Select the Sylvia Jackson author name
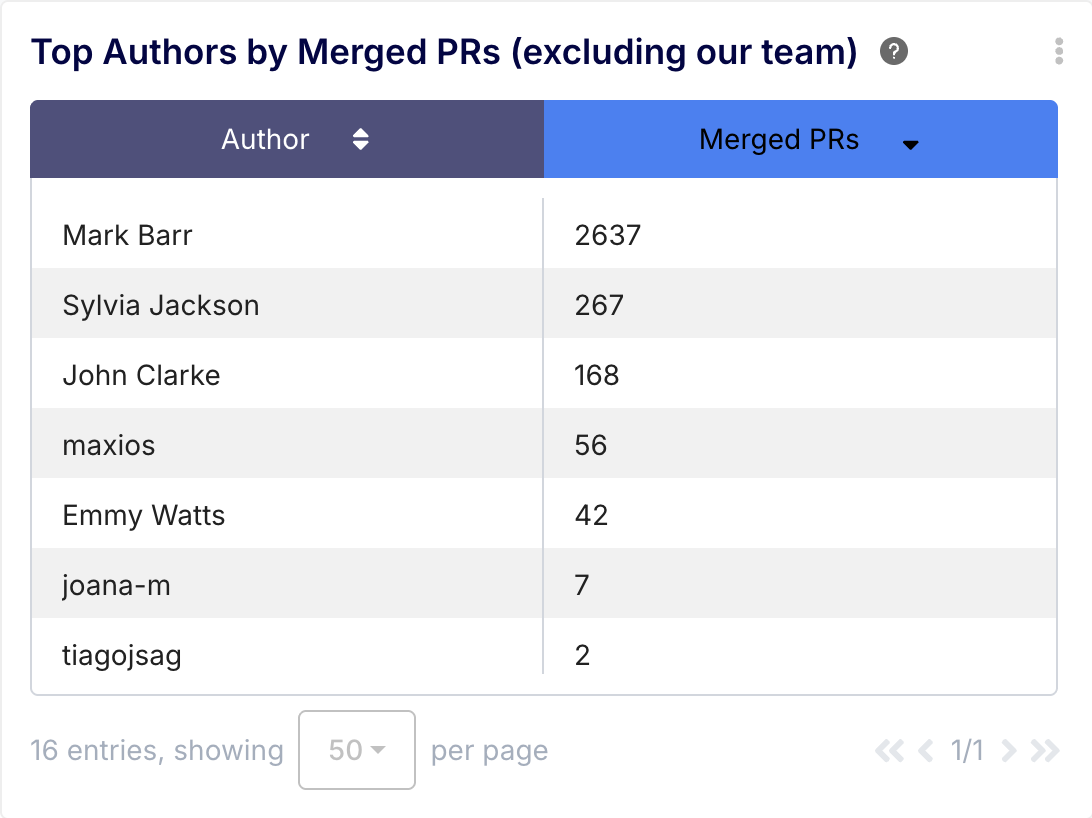The width and height of the screenshot is (1092, 818). pyautogui.click(x=161, y=305)
